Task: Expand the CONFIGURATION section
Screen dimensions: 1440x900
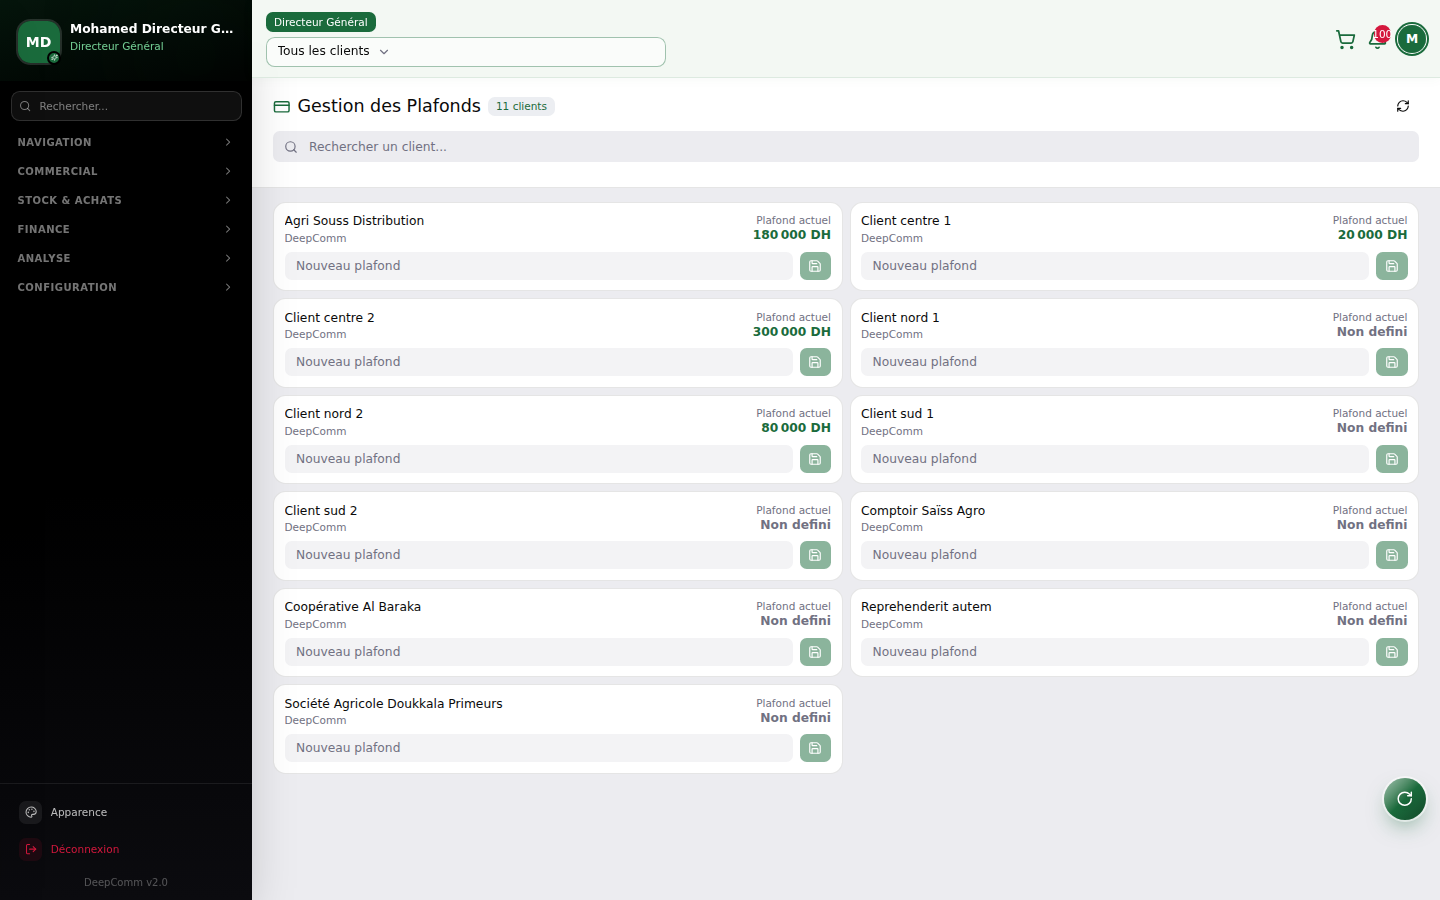Action: coord(126,287)
